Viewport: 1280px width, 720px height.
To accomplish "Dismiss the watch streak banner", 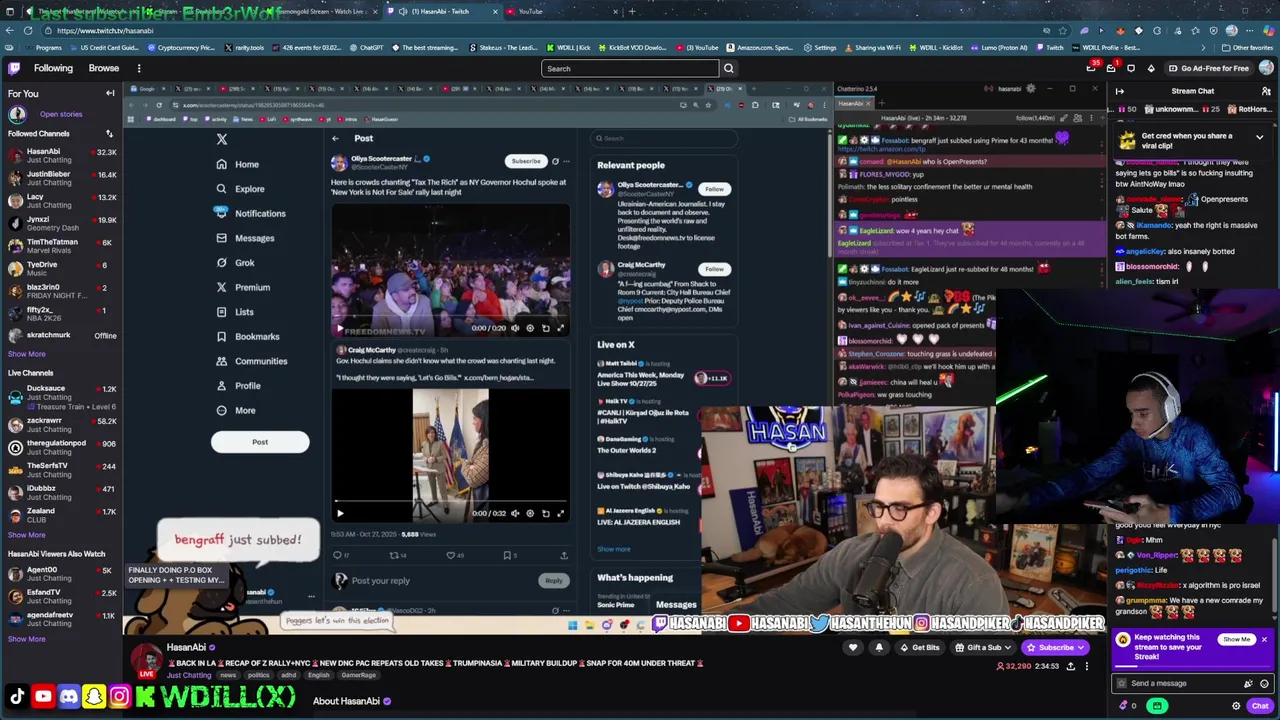I will pos(1264,639).
